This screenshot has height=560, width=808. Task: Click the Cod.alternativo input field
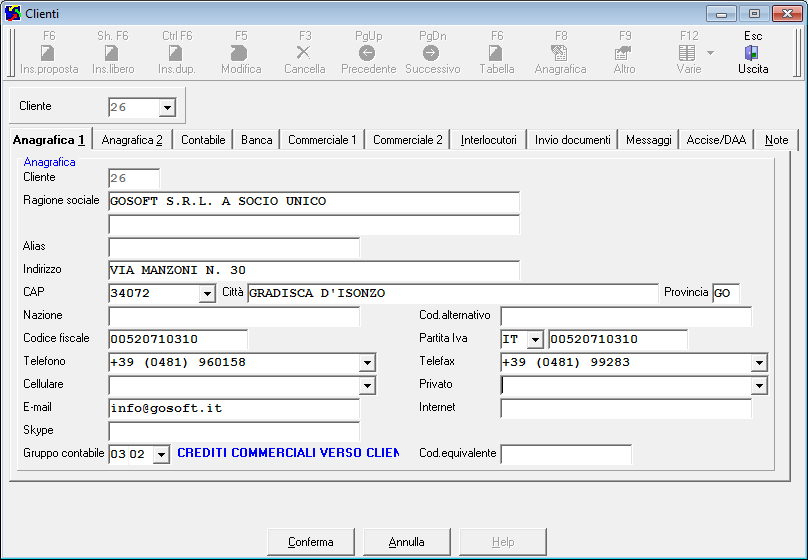[626, 316]
